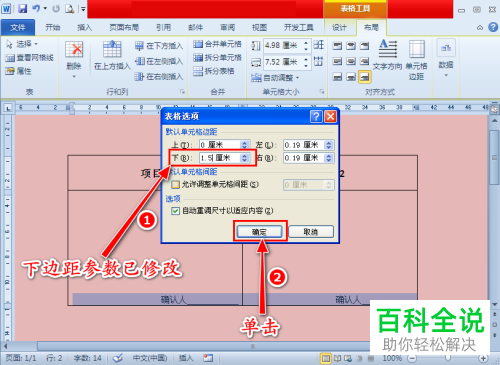Click 在下方插入 row button

(x=159, y=46)
